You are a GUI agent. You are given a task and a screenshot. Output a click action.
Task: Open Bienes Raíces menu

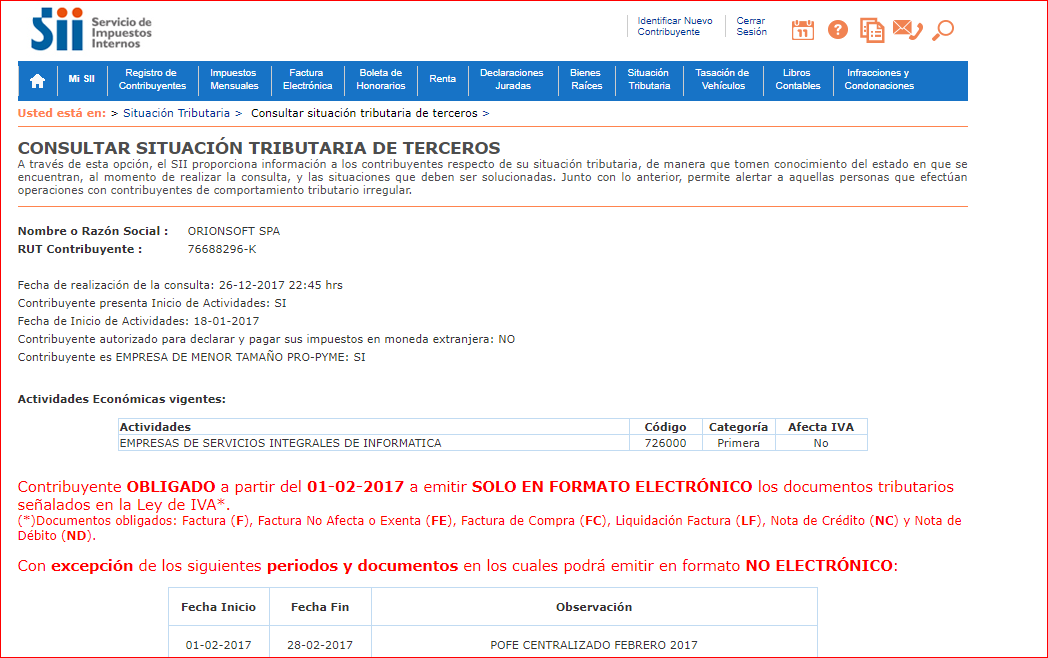click(x=586, y=79)
